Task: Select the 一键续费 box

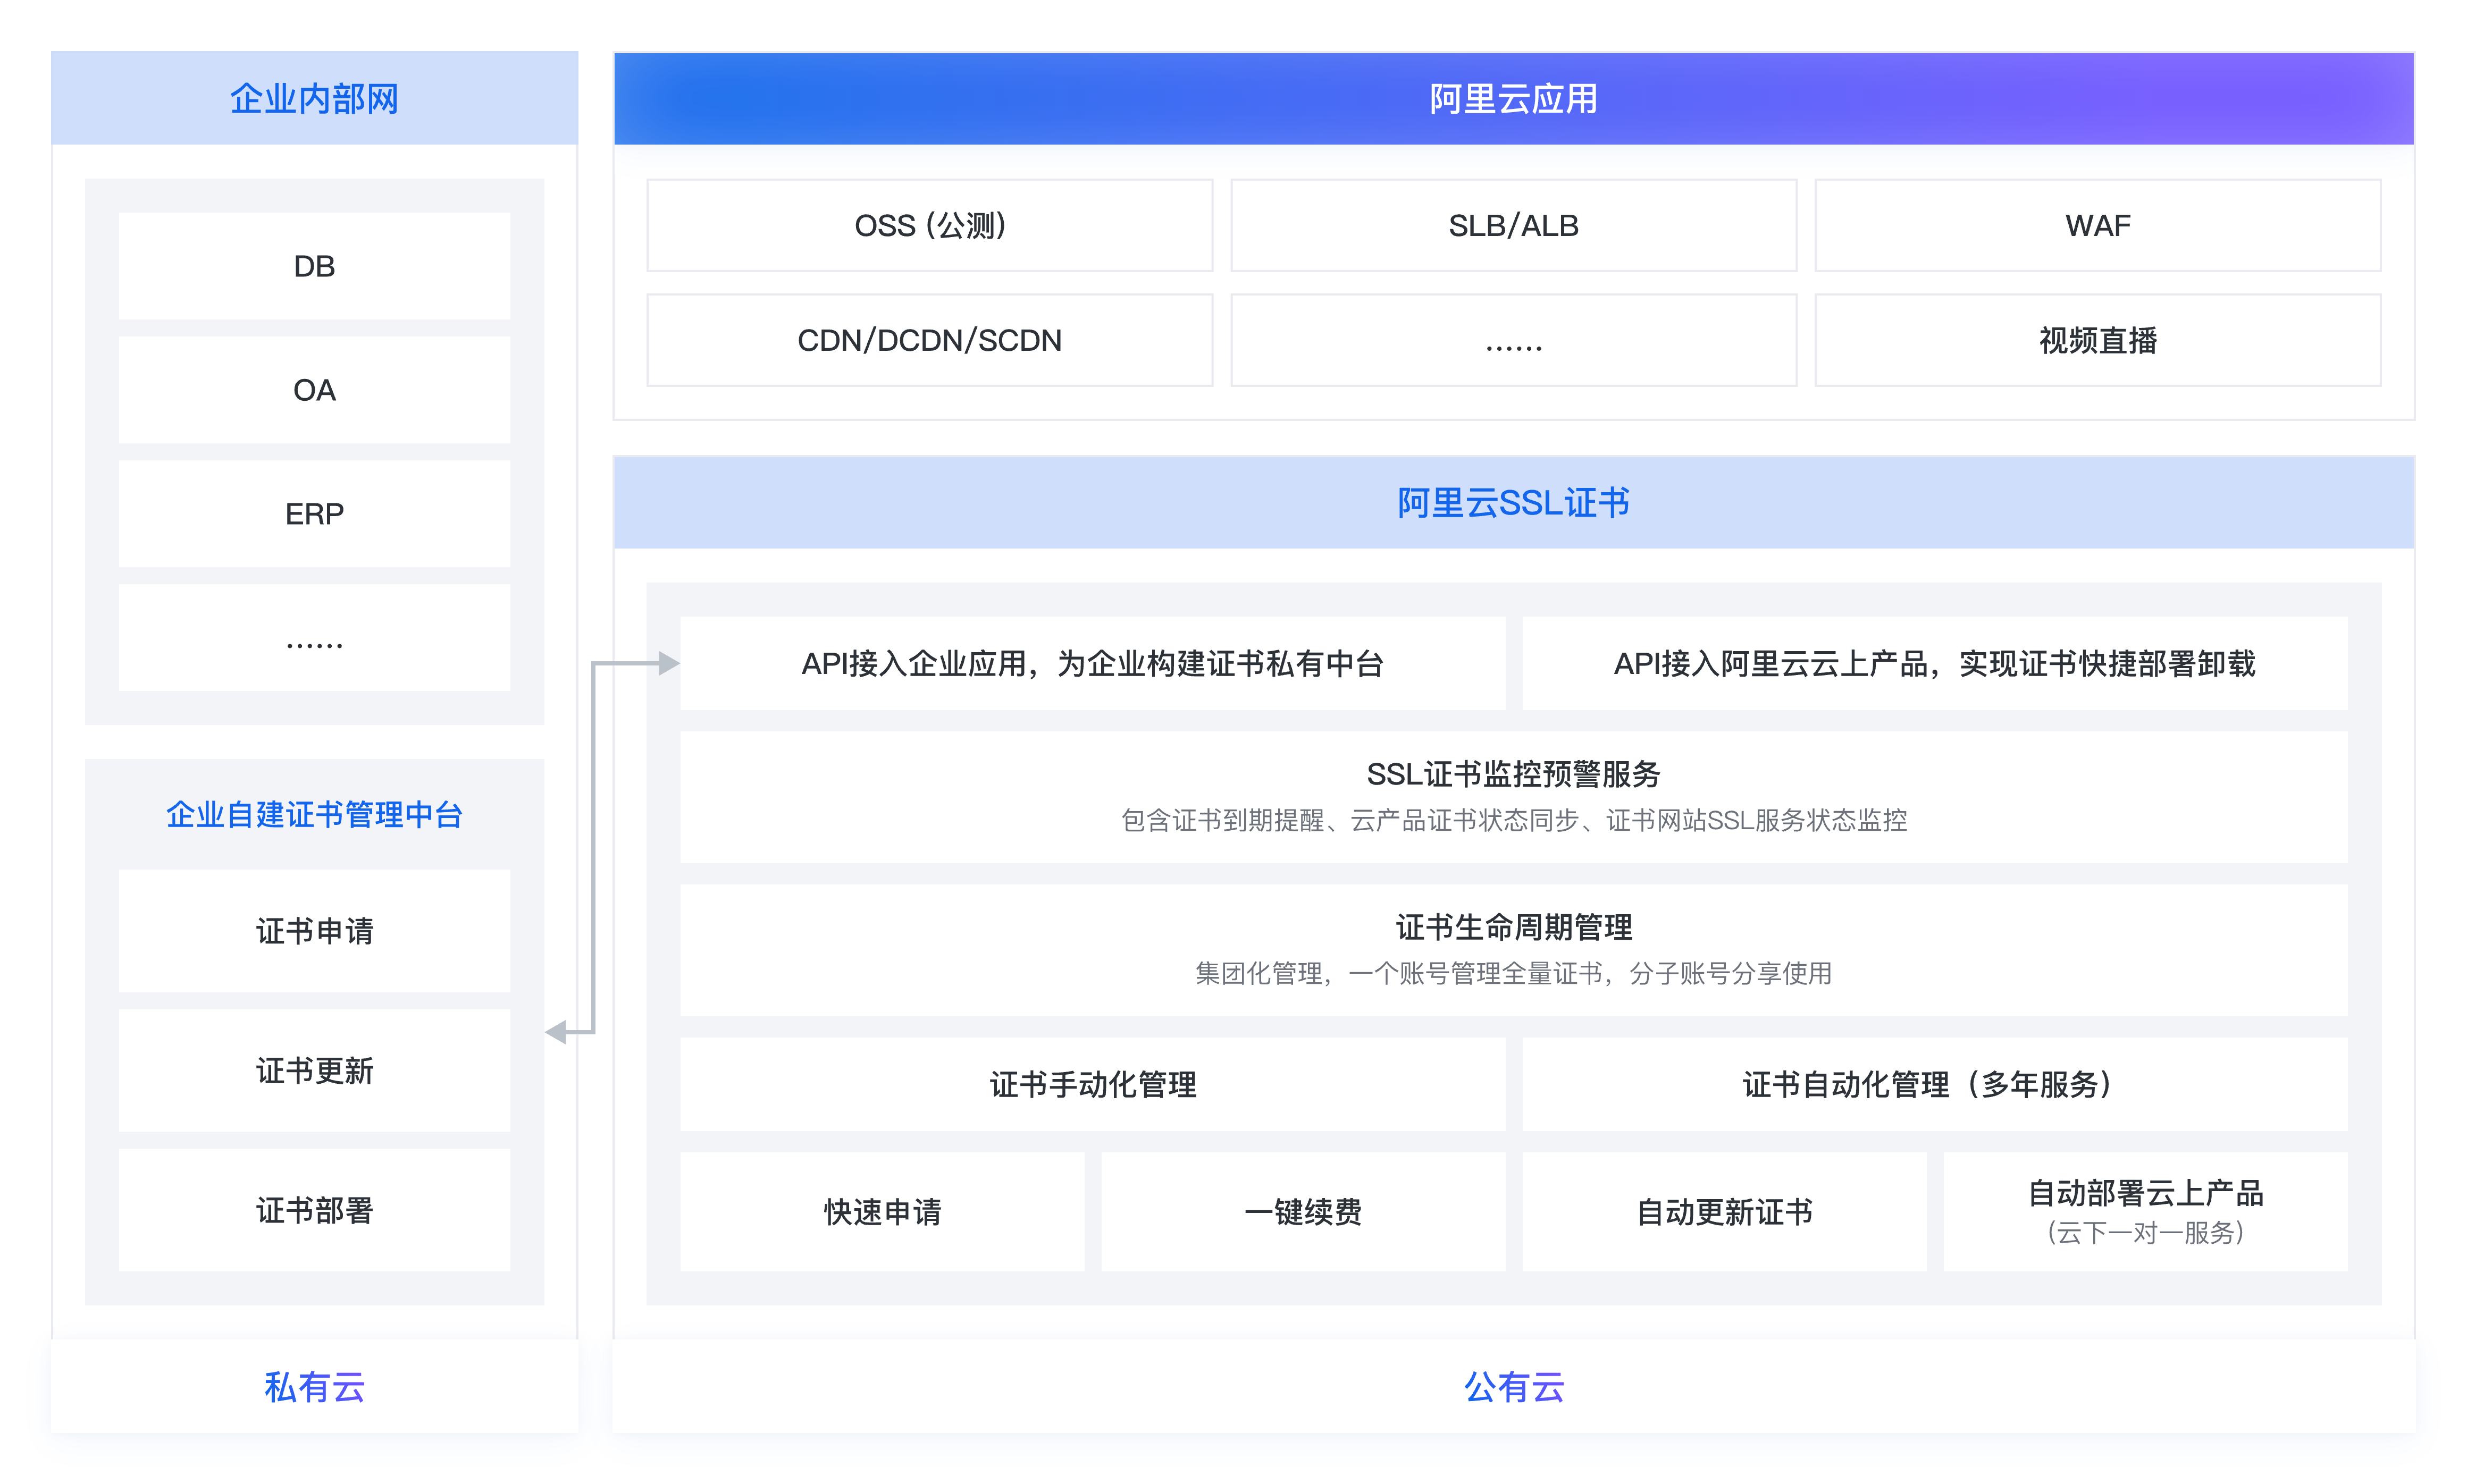Action: point(1303,1212)
